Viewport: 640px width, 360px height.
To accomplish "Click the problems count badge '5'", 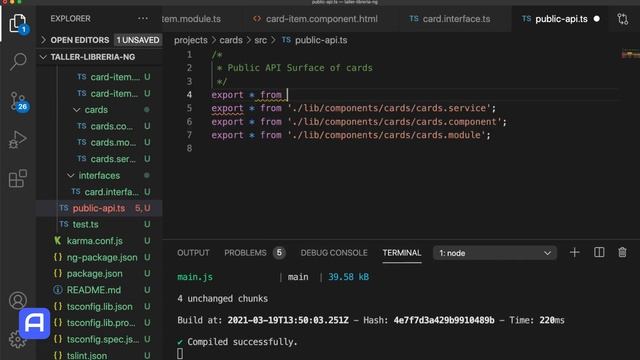I will [x=279, y=253].
